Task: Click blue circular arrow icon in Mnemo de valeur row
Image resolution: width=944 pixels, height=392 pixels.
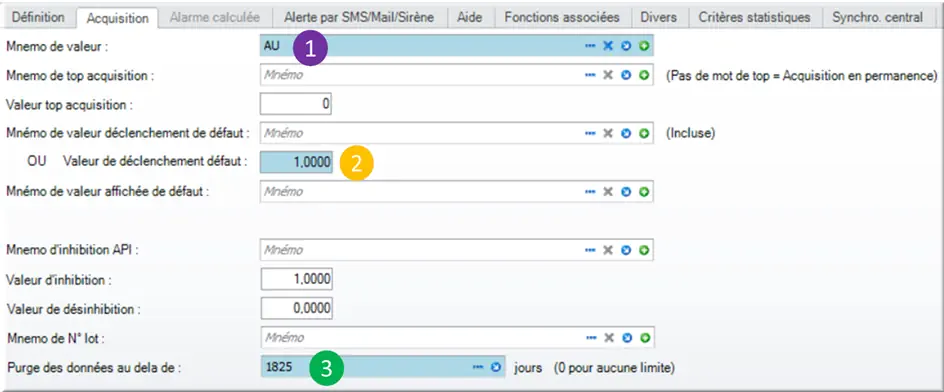Action: [626, 46]
